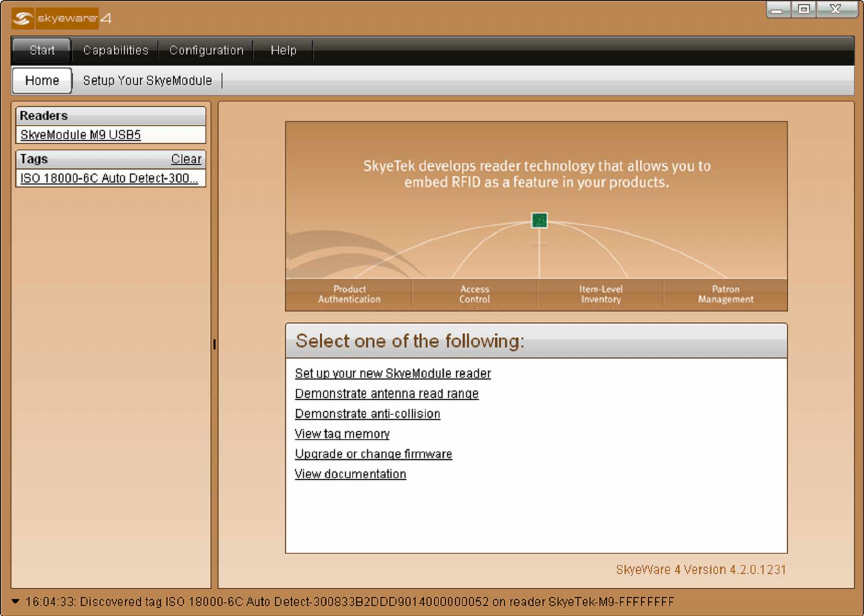This screenshot has height=616, width=864.
Task: Click Upgrade or change firmware
Action: tap(374, 454)
